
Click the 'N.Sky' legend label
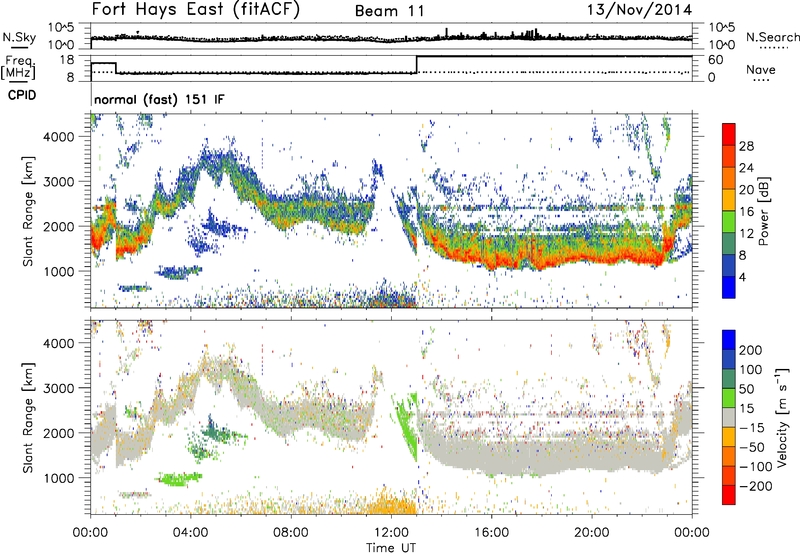click(x=19, y=37)
